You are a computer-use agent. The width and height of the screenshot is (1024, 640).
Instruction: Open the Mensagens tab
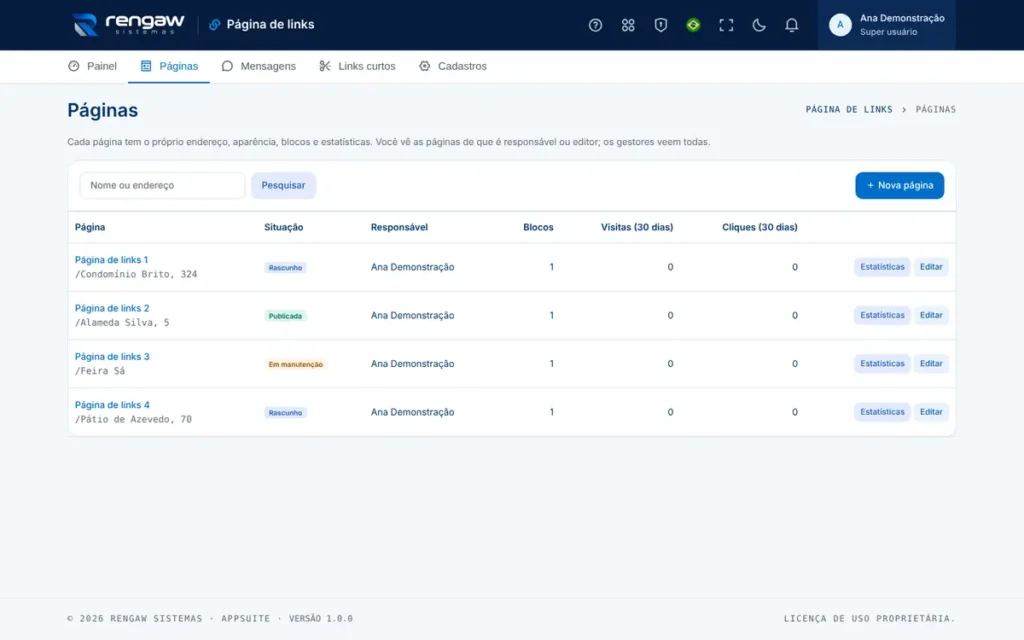(x=259, y=66)
